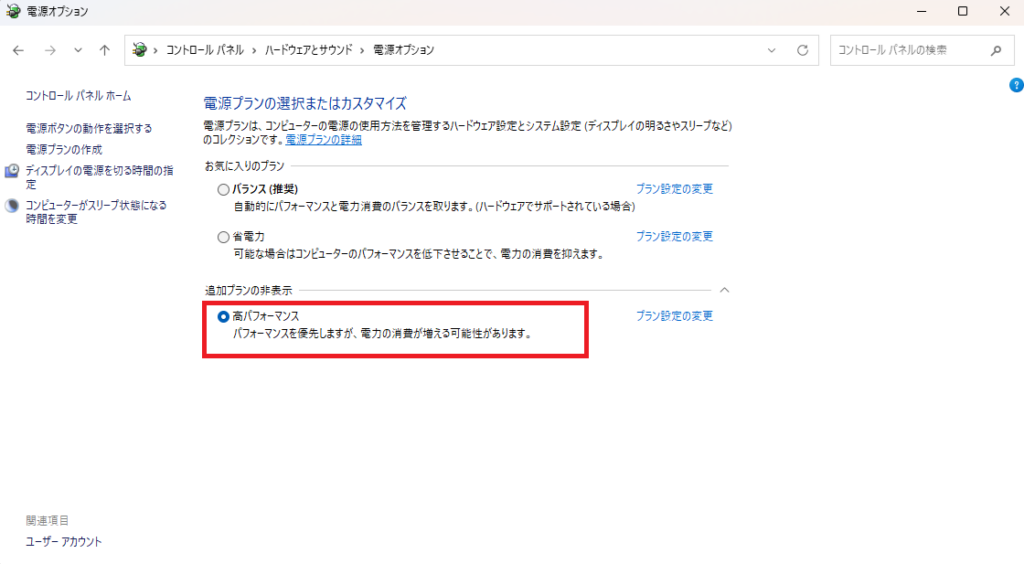Image resolution: width=1024 pixels, height=564 pixels.
Task: Click the お気に入りのプラン section label
Action: pyautogui.click(x=245, y=166)
